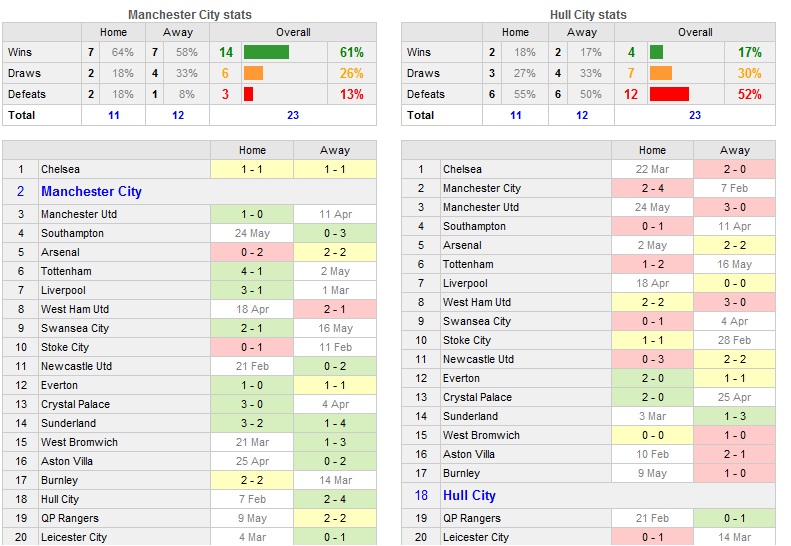Open Manchester City's 2 - 4 away result at Hull City
The height and width of the screenshot is (546, 791).
tap(335, 499)
